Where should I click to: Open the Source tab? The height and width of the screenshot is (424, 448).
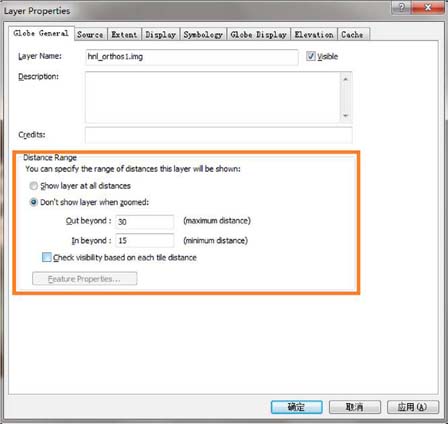[90, 34]
